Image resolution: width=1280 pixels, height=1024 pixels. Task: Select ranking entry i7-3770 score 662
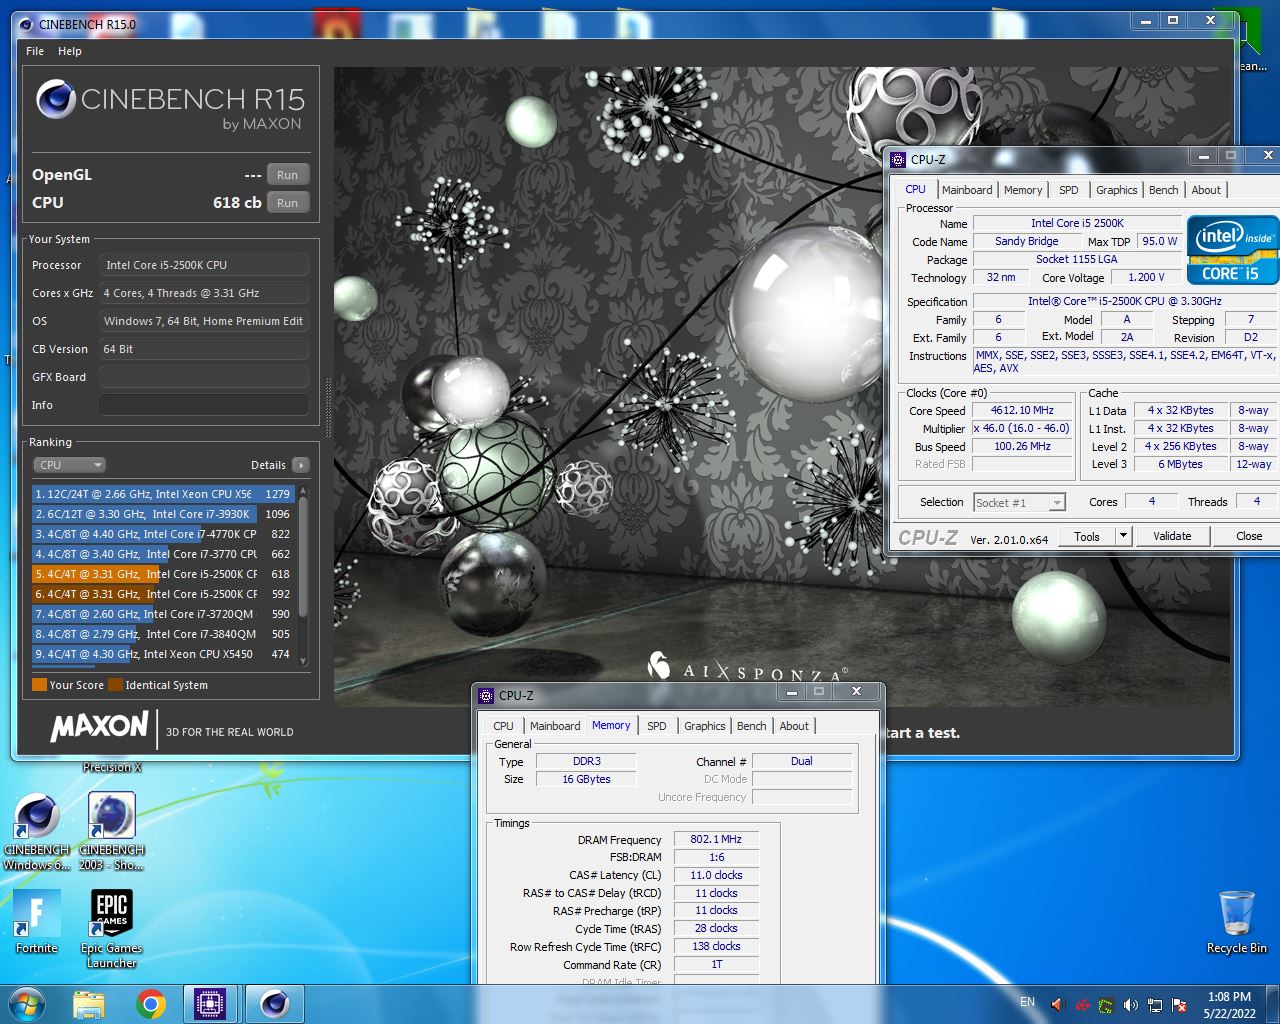coord(163,554)
